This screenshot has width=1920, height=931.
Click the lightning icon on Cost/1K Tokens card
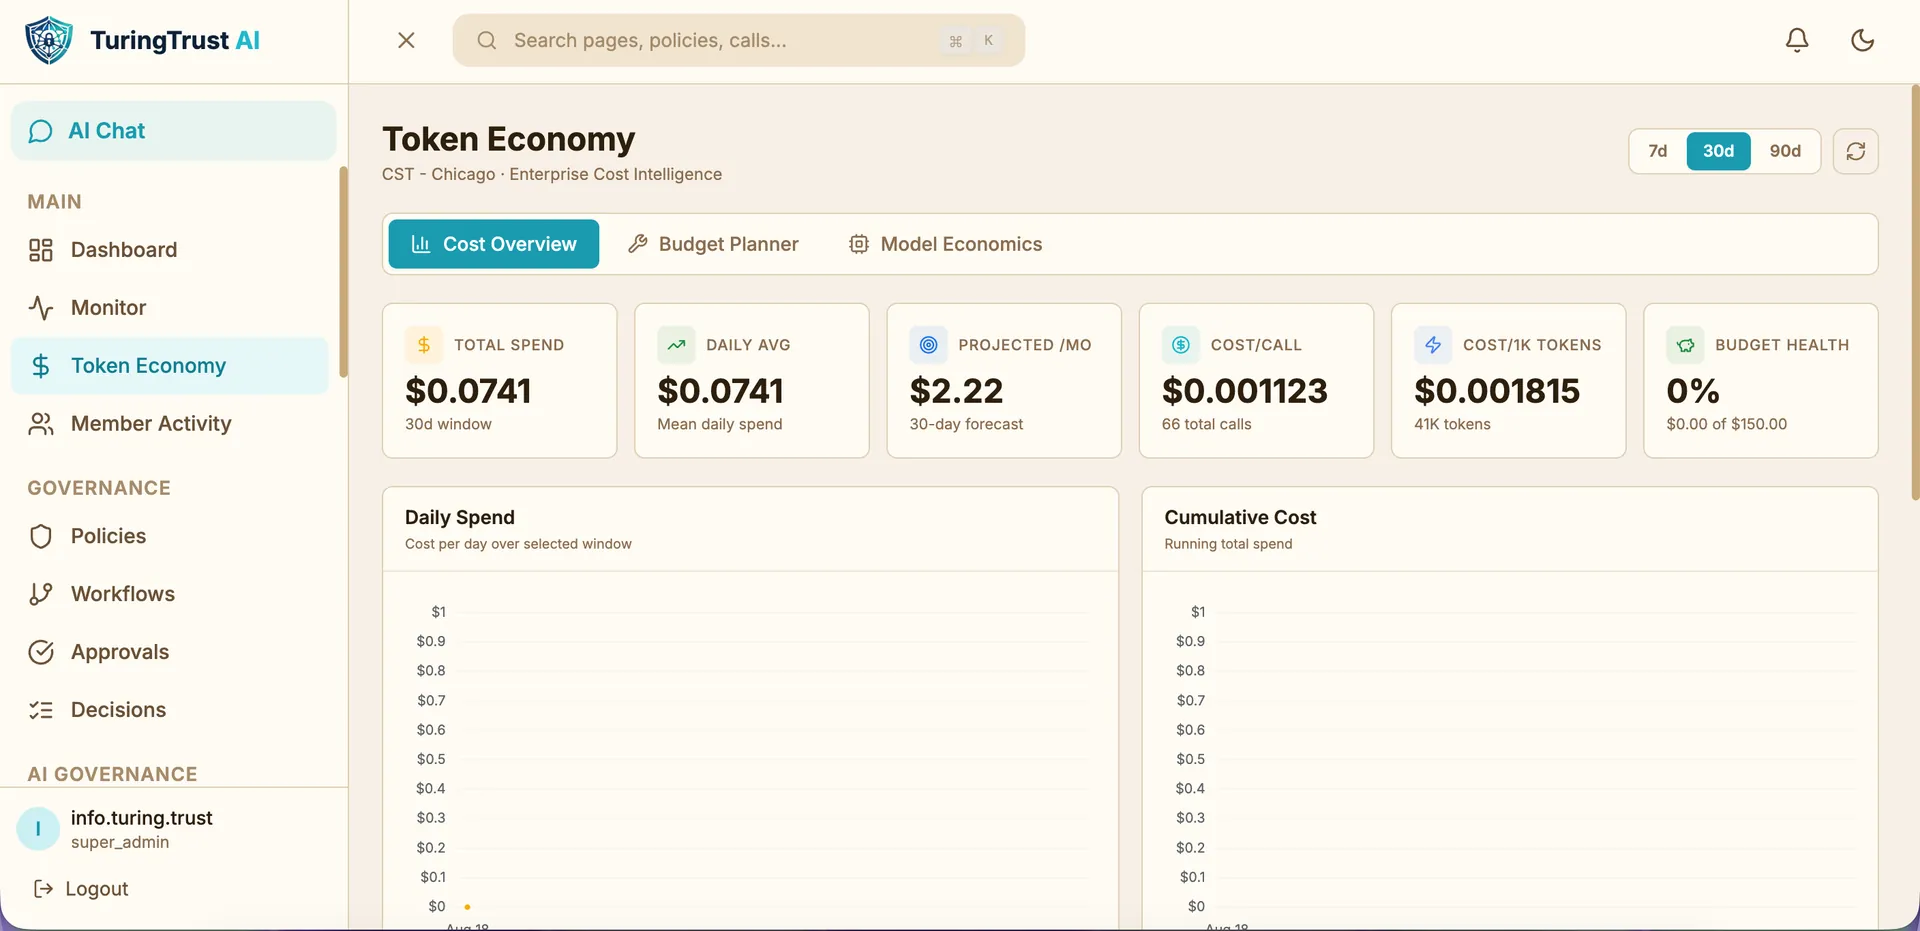(x=1433, y=345)
